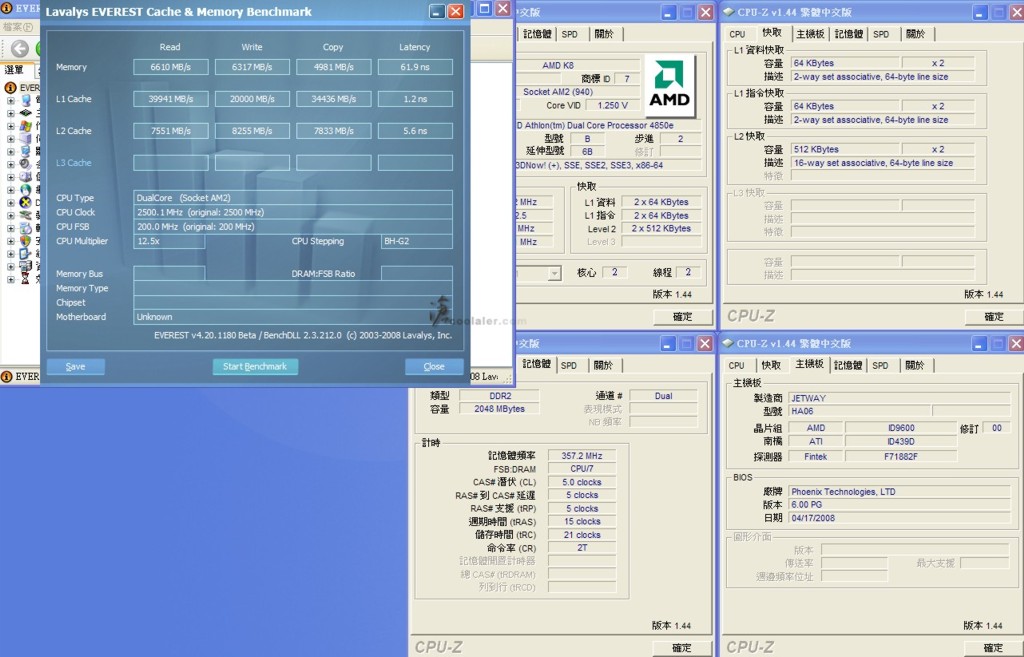Click the Memory Read value 6610 MB/s
The height and width of the screenshot is (657, 1024).
tap(171, 67)
